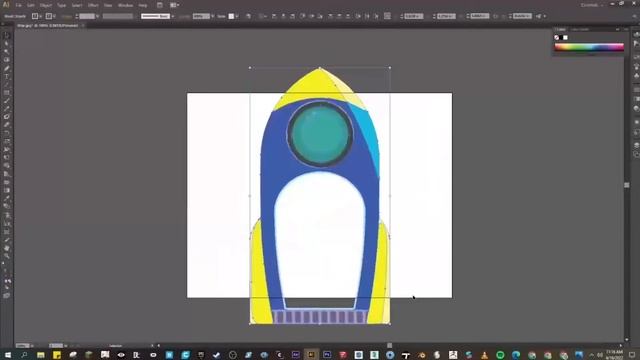Open Photoshop from the taskbar
The image size is (640, 360).
pyautogui.click(x=327, y=355)
